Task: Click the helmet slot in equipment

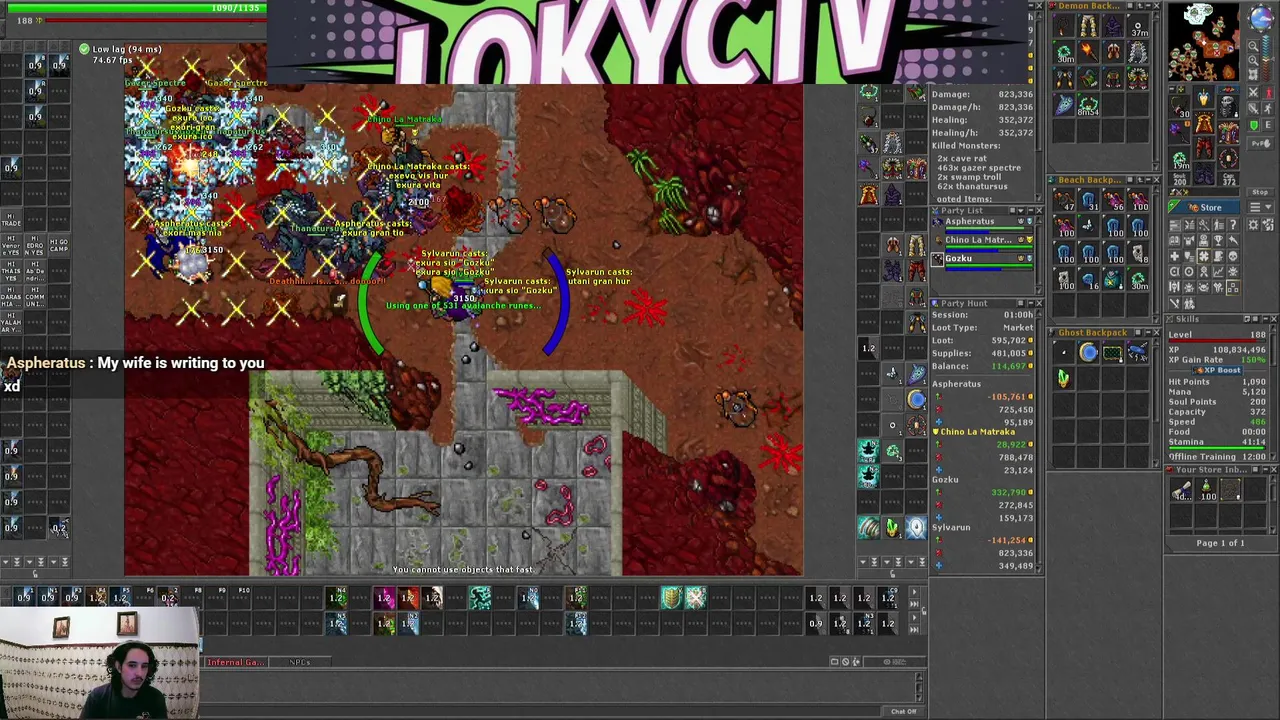Action: point(1203,99)
